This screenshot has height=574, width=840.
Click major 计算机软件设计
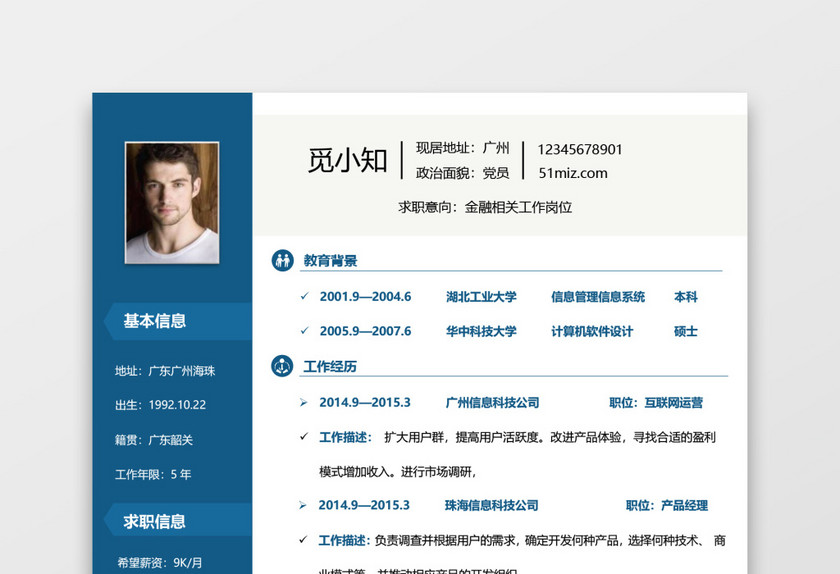pyautogui.click(x=592, y=331)
